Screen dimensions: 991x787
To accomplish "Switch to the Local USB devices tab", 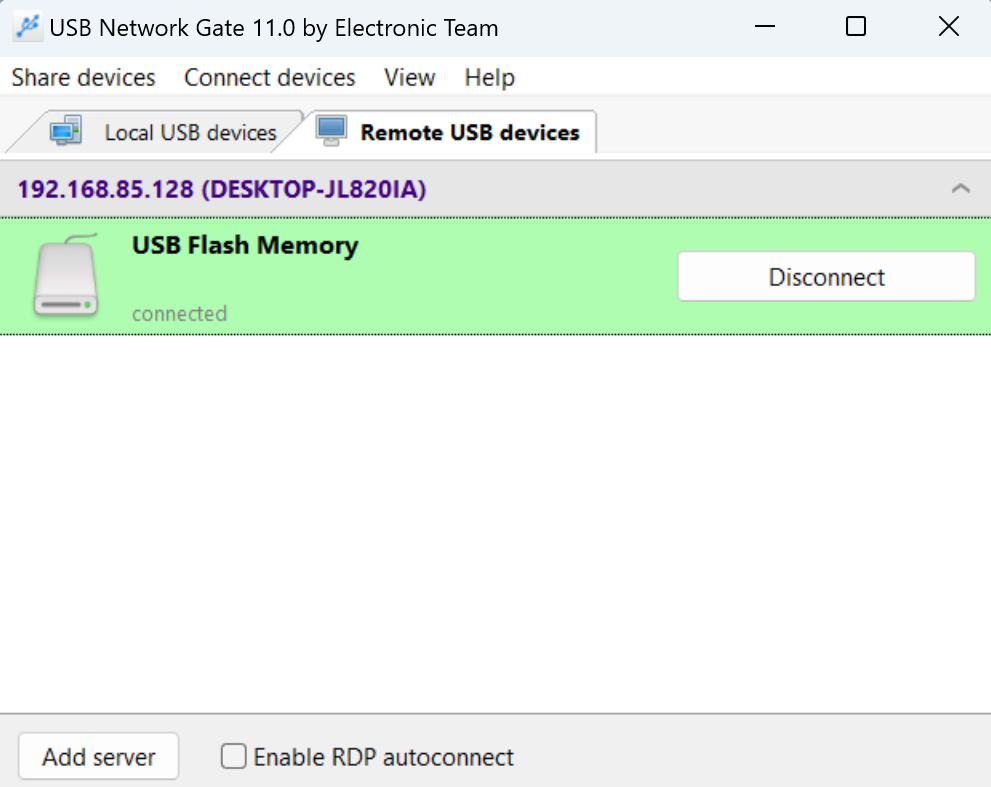I will pyautogui.click(x=189, y=131).
